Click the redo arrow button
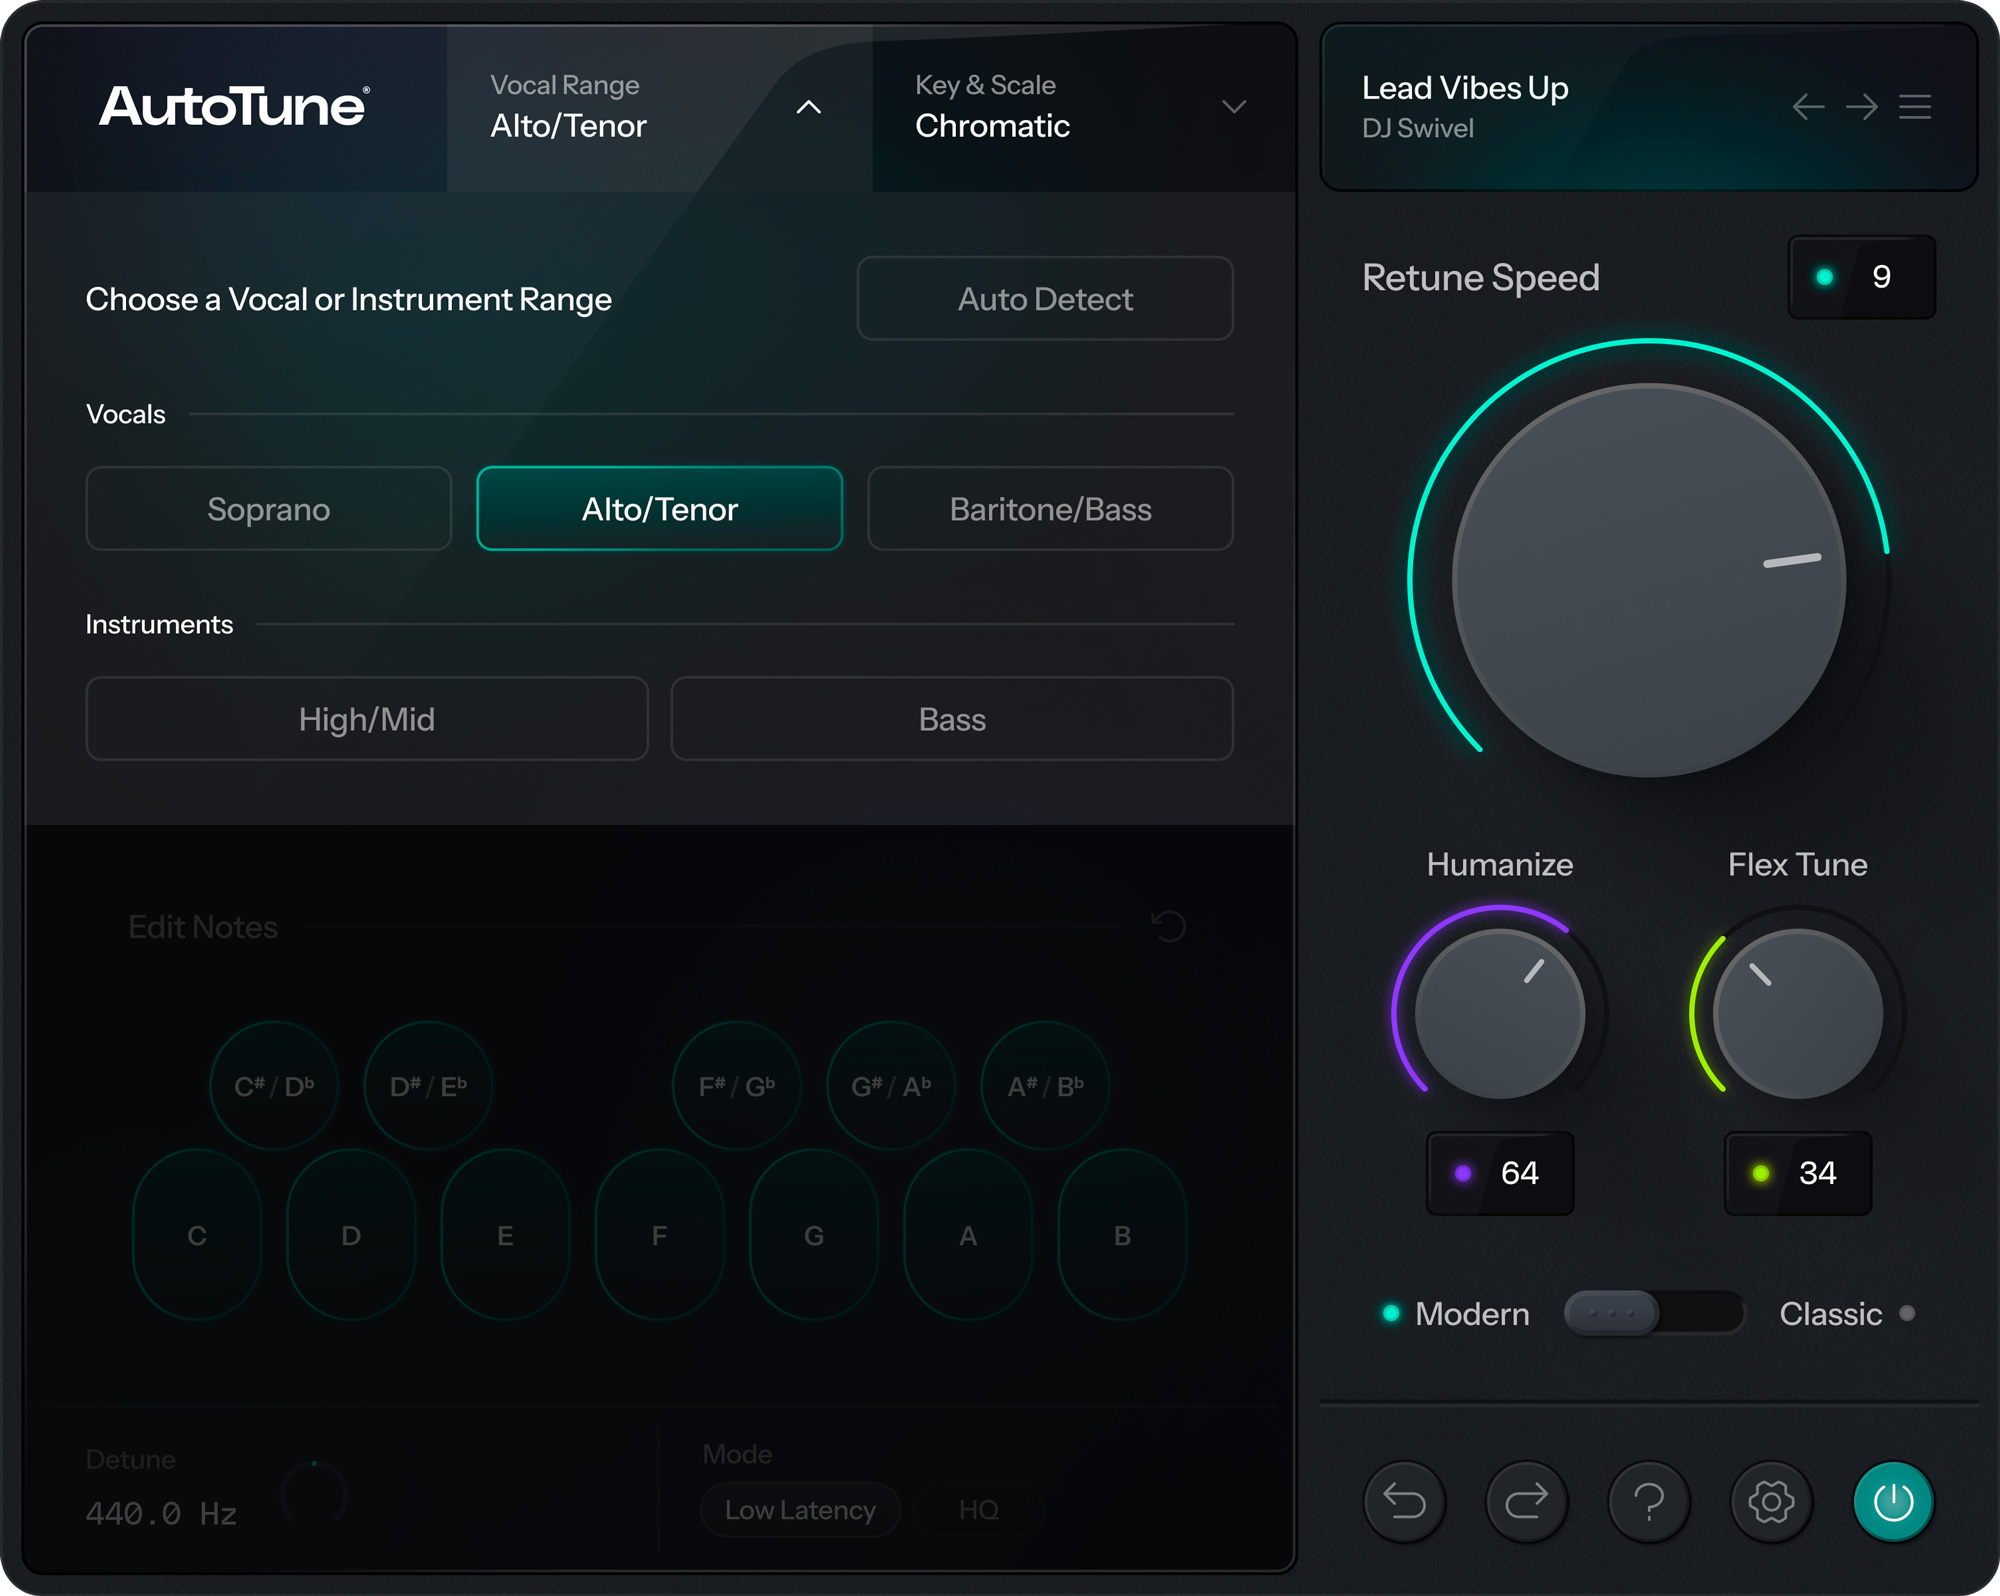Image resolution: width=2000 pixels, height=1596 pixels. pyautogui.click(x=1526, y=1501)
